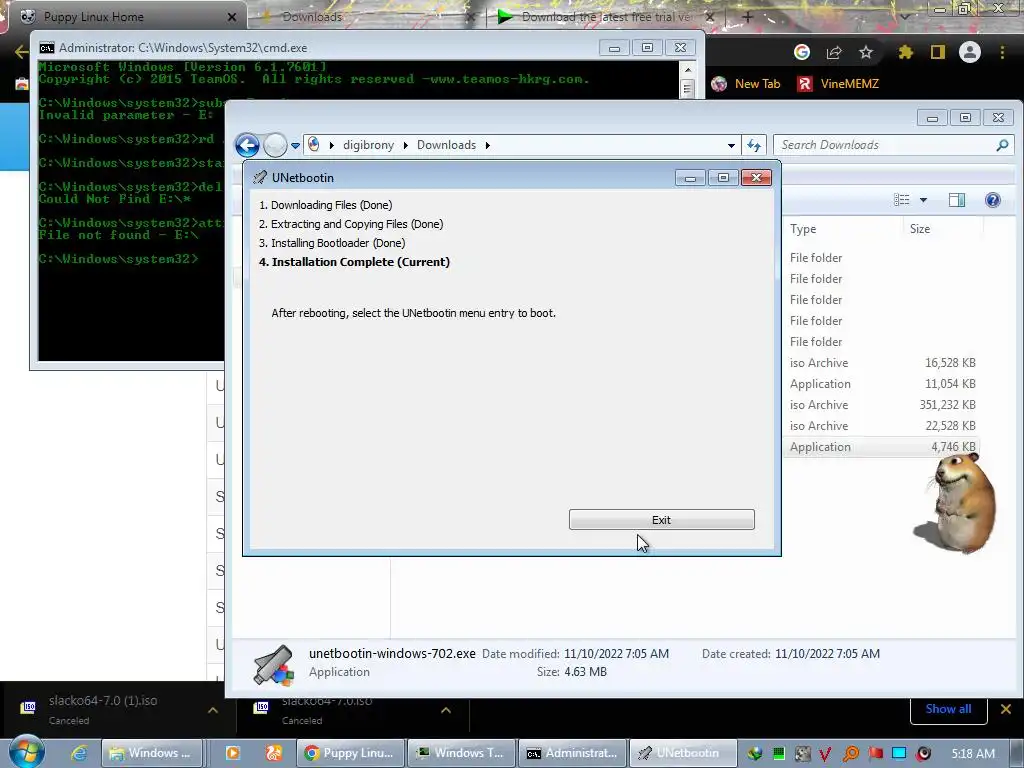The image size is (1024, 768).
Task: Click the Downloads breadcrumb in address bar
Action: pyautogui.click(x=446, y=145)
